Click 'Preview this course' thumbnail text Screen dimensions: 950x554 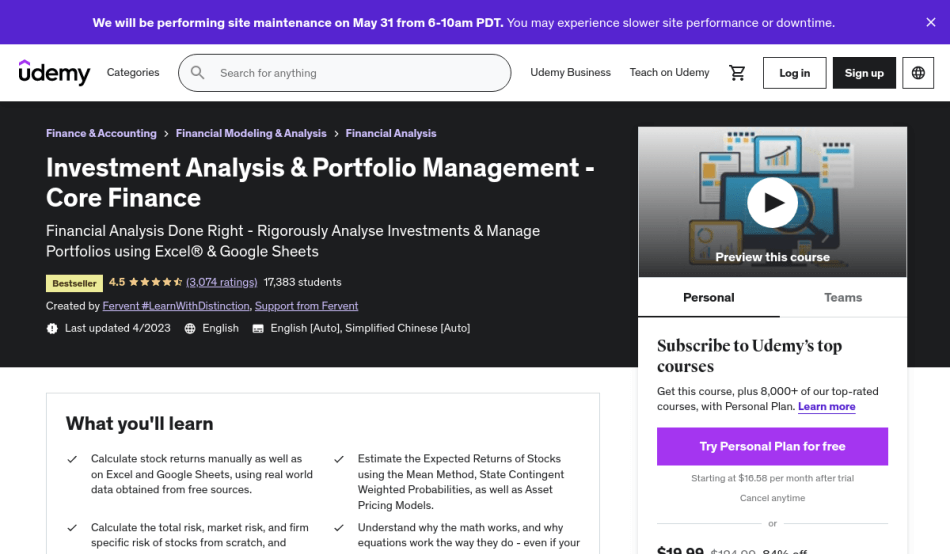[772, 257]
